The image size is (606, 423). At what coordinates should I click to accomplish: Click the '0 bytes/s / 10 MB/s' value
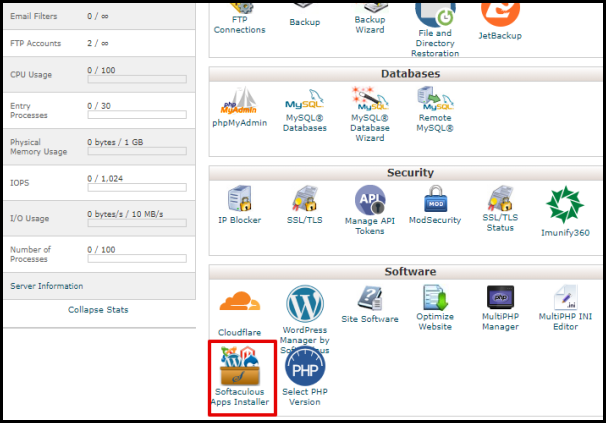coord(125,214)
